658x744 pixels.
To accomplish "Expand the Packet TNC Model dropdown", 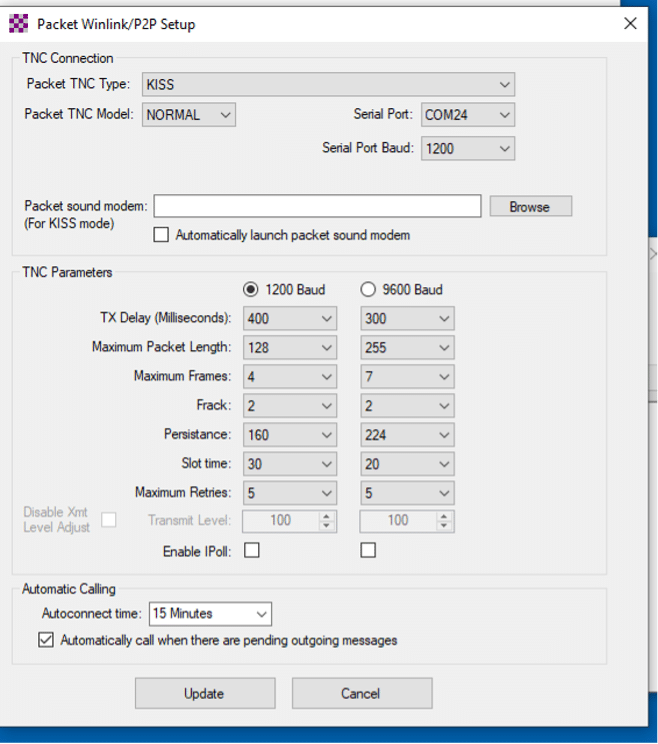I will coord(188,115).
